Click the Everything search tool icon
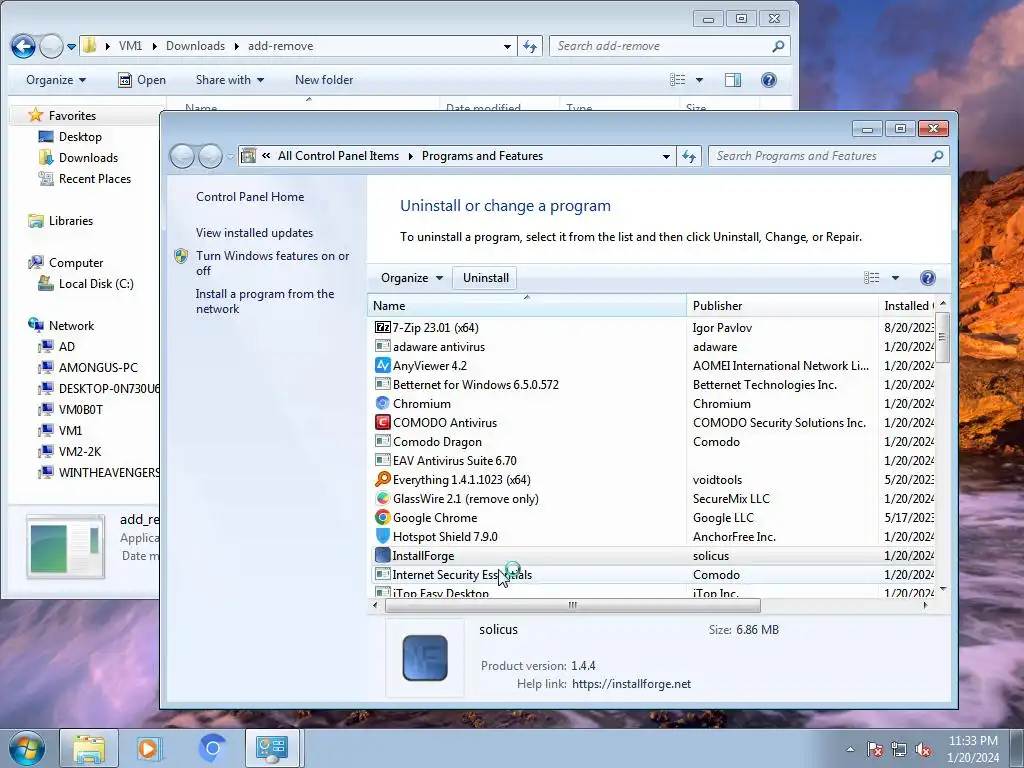This screenshot has width=1024, height=768. coord(383,479)
